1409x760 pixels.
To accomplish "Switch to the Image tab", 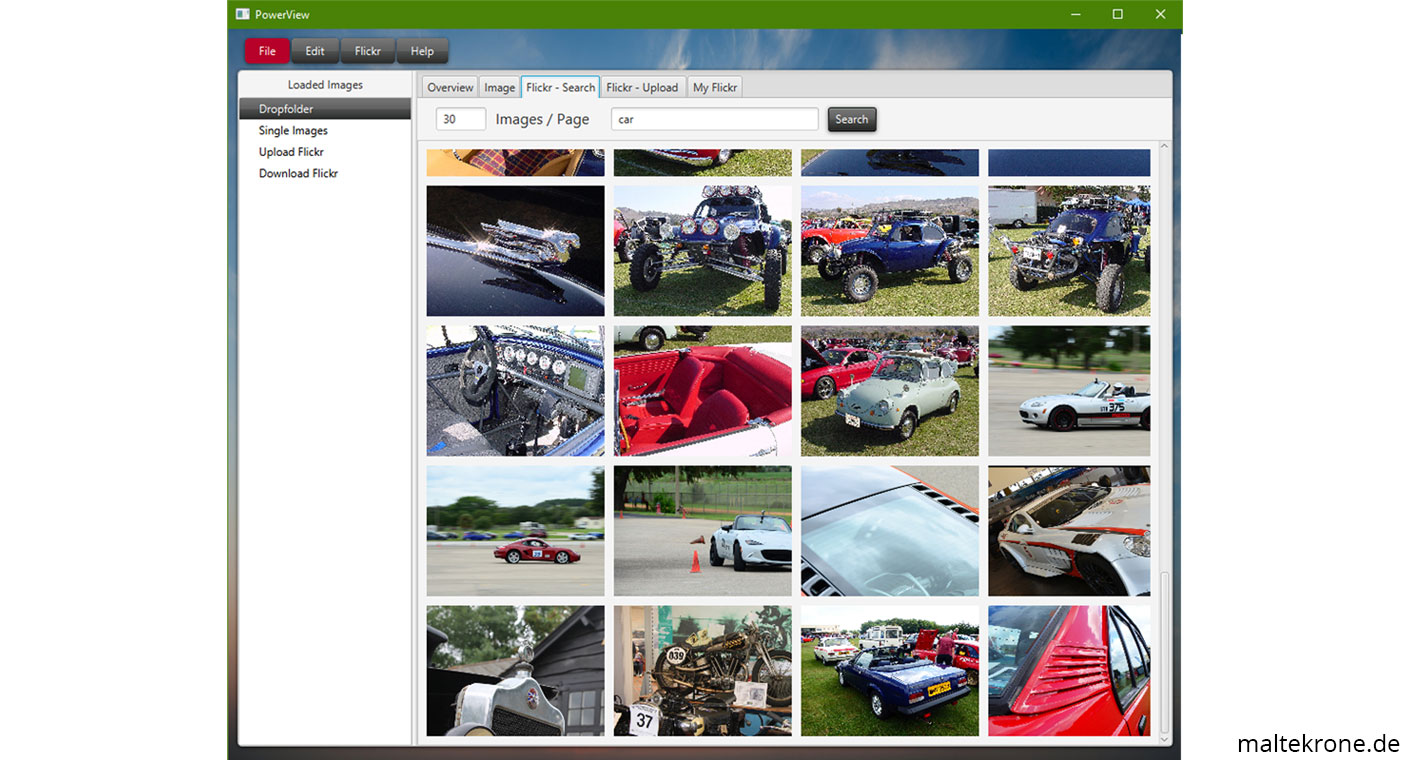I will (500, 87).
